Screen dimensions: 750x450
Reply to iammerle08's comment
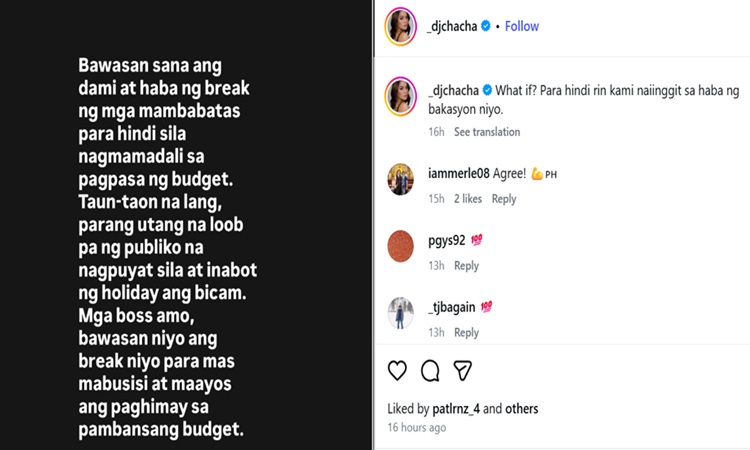[504, 199]
